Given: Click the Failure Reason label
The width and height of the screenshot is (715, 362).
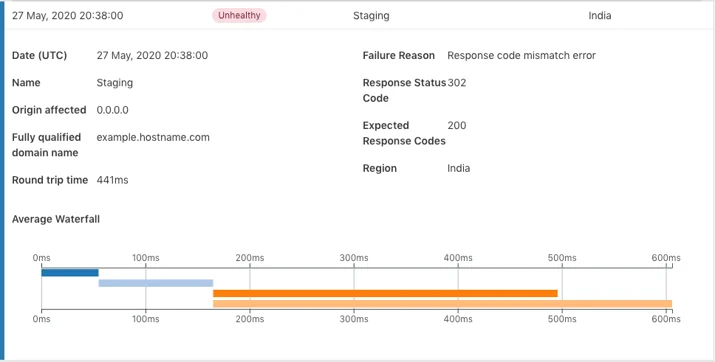Looking at the screenshot, I should [399, 56].
